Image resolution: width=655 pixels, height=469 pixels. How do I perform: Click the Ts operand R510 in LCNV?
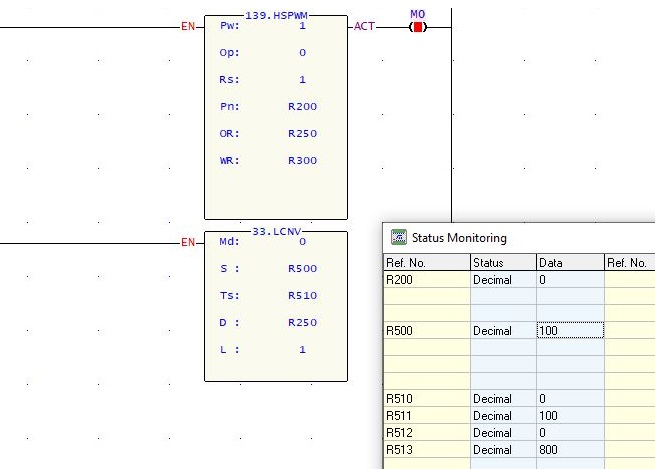pos(302,295)
